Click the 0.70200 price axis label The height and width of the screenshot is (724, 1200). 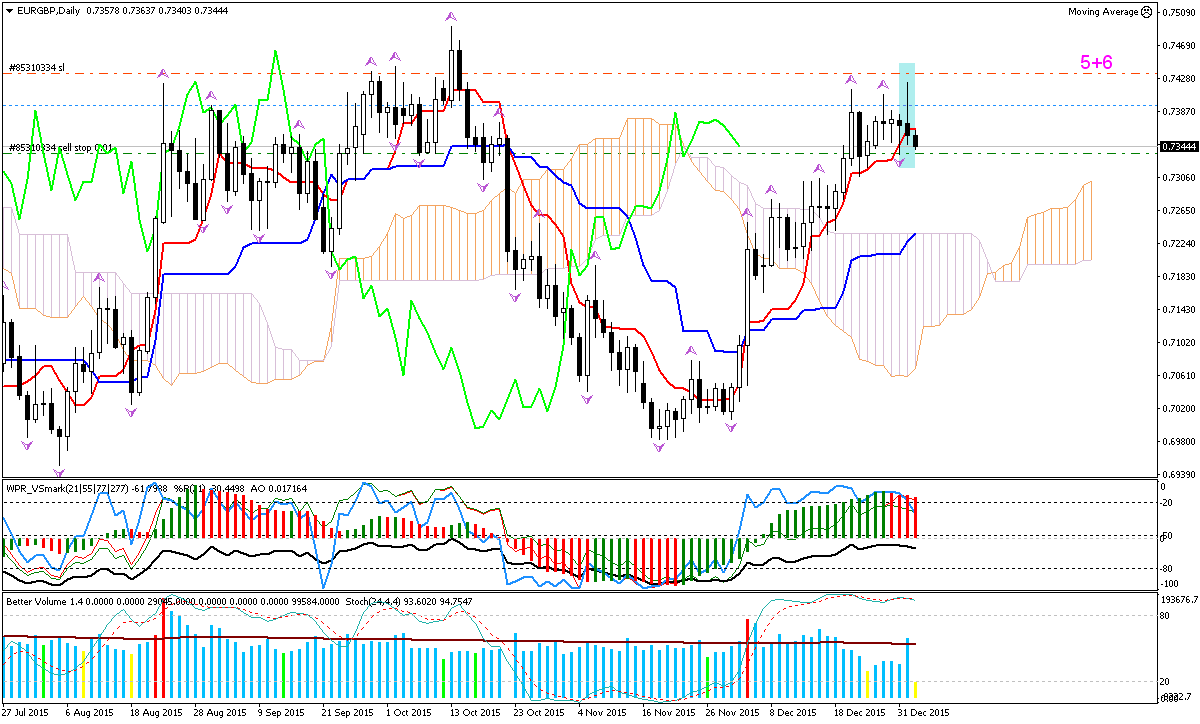click(1178, 408)
